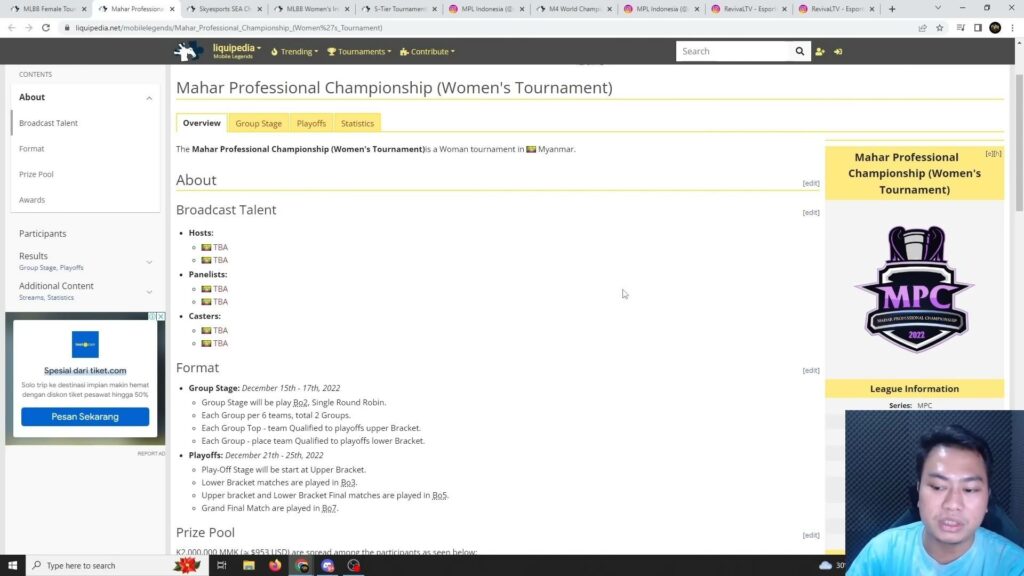Click the edit link beside Format heading
Viewport: 1024px width, 576px height.
(x=810, y=370)
